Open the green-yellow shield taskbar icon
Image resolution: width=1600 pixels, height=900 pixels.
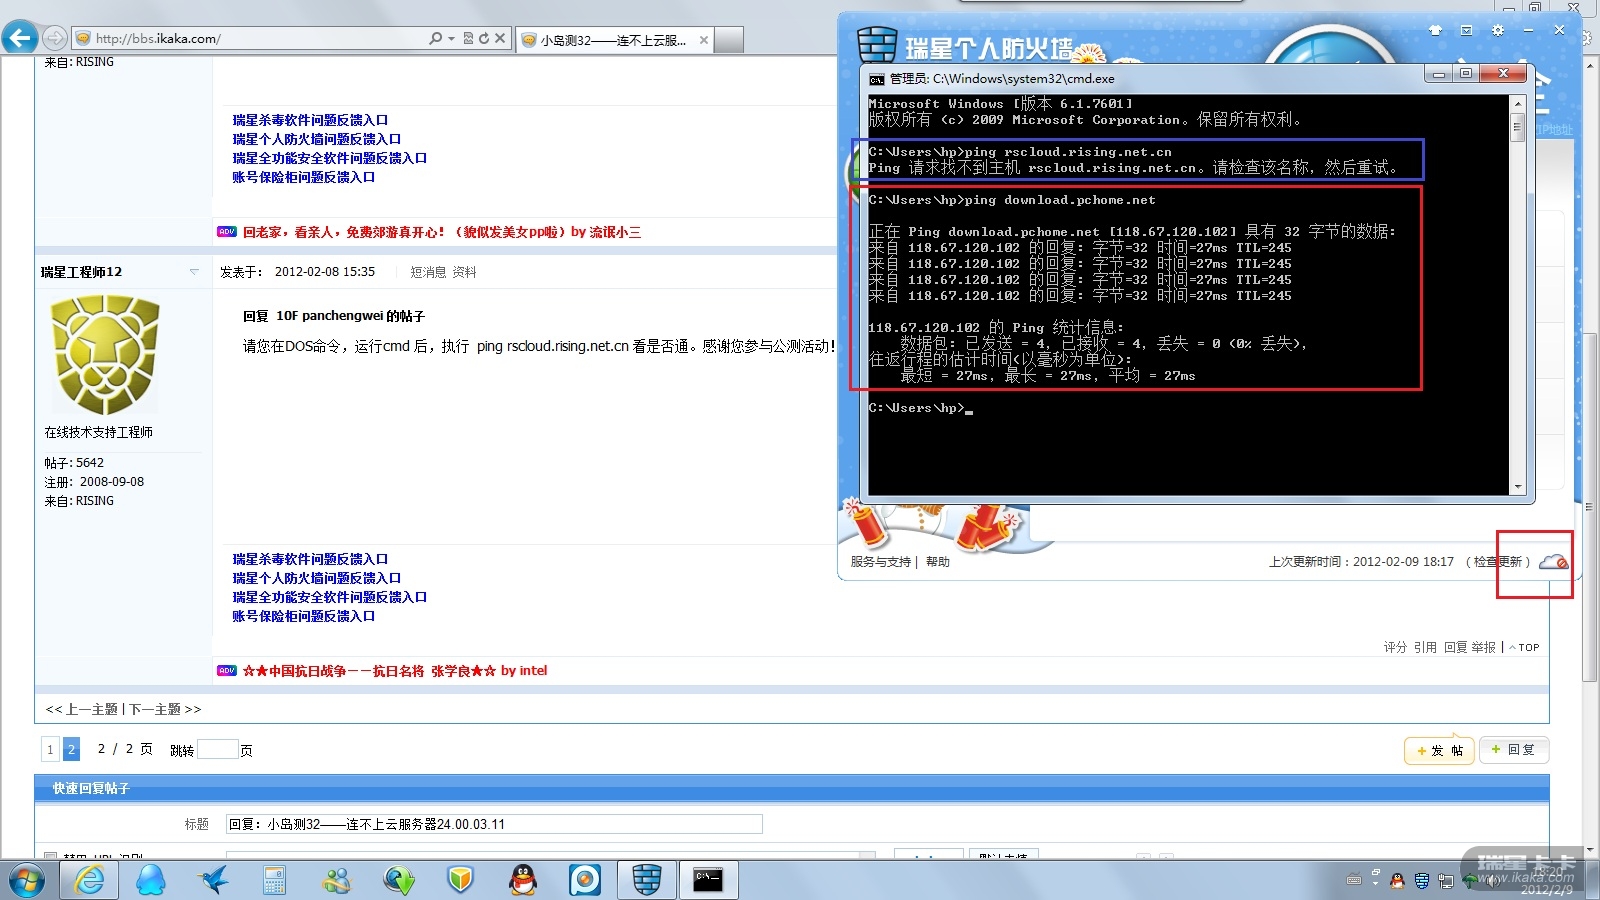click(460, 880)
